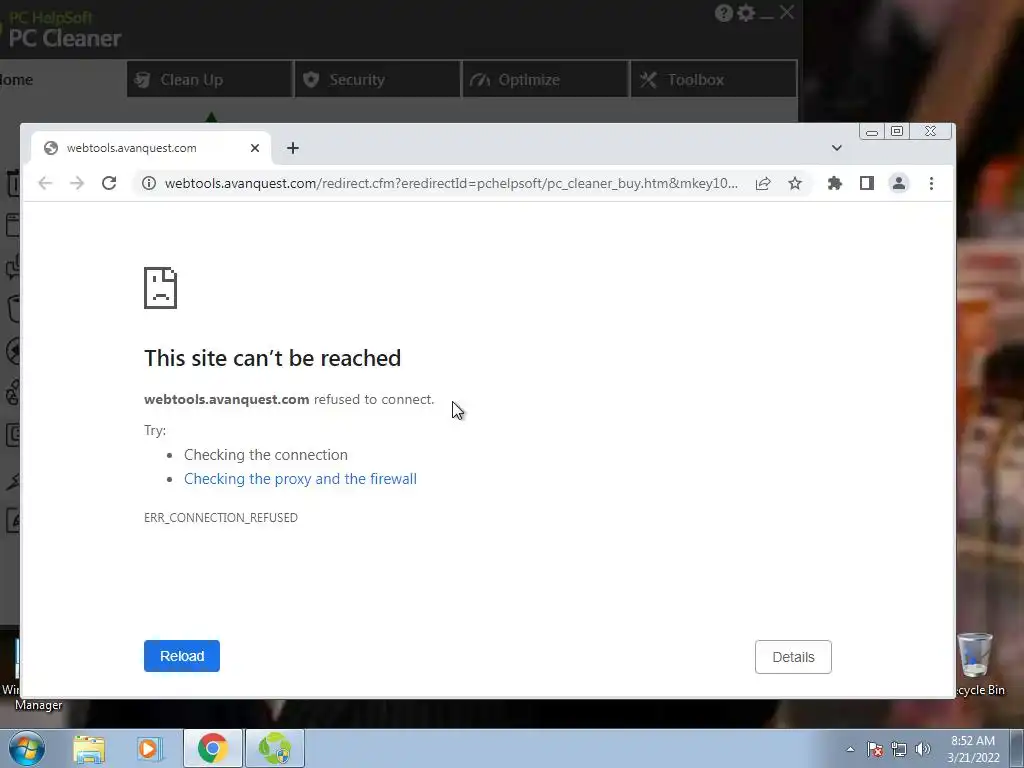
Task: Open the Optimize tab in PC Cleaner
Action: pos(545,80)
